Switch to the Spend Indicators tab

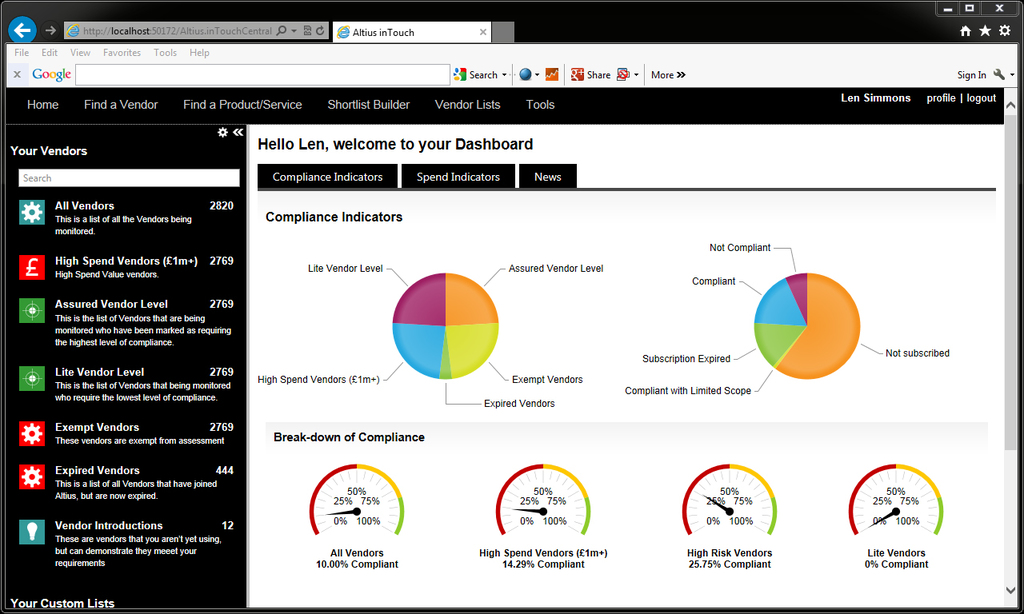coord(458,177)
